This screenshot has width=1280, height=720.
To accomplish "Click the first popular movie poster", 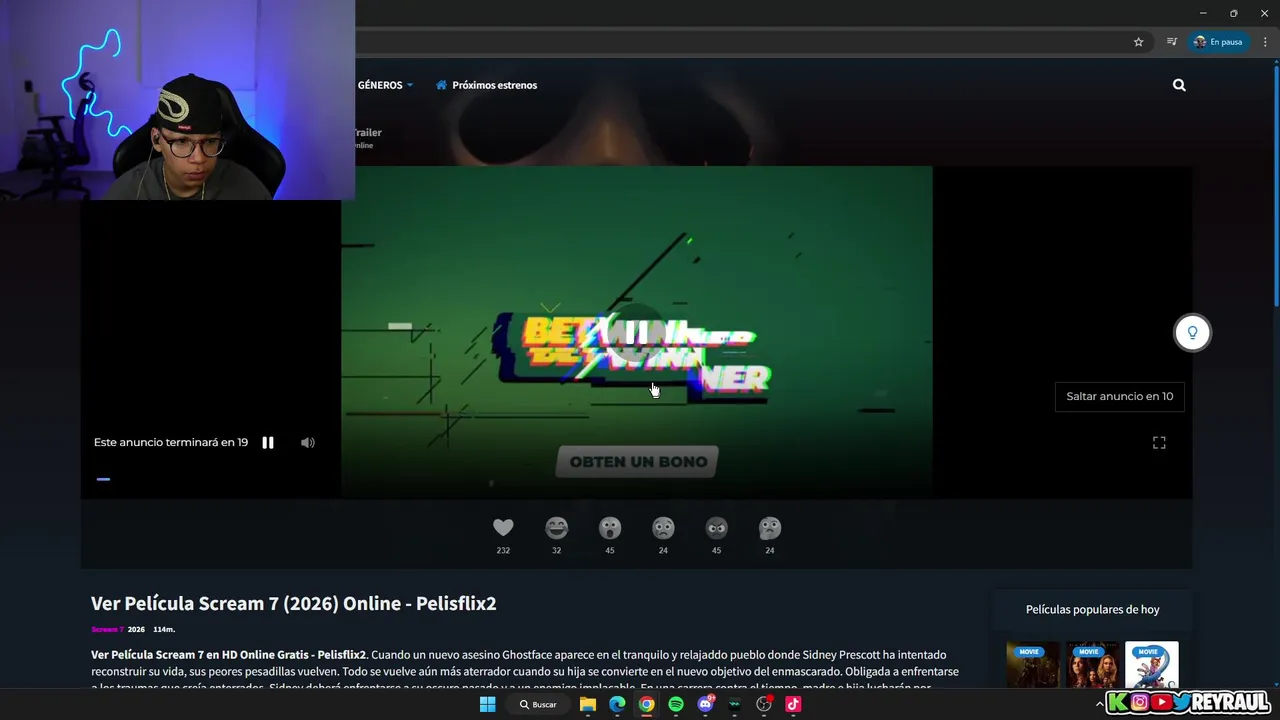I will (1033, 665).
